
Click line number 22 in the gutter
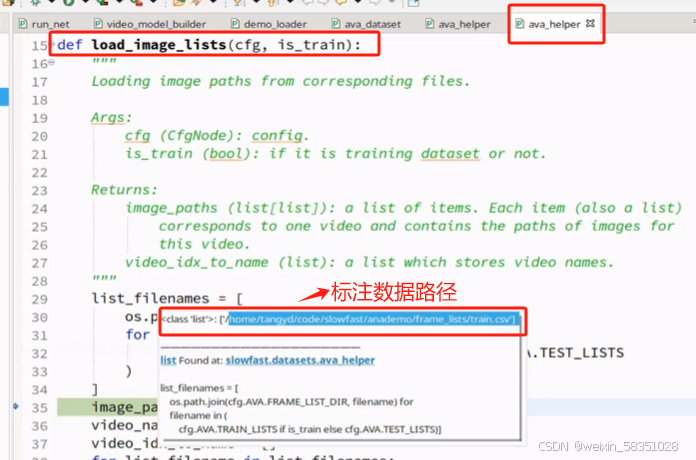tap(40, 173)
